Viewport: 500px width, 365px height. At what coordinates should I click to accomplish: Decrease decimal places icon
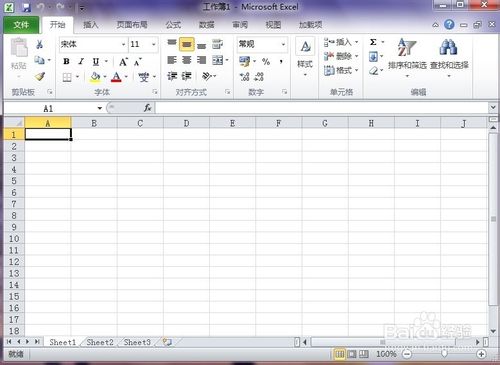pos(259,77)
